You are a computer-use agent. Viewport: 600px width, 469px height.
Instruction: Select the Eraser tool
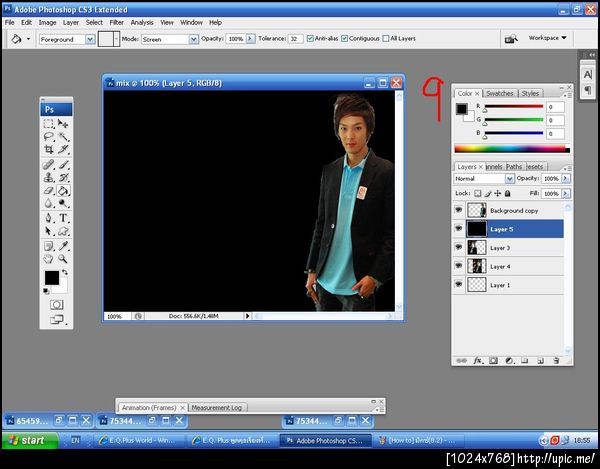pos(49,190)
